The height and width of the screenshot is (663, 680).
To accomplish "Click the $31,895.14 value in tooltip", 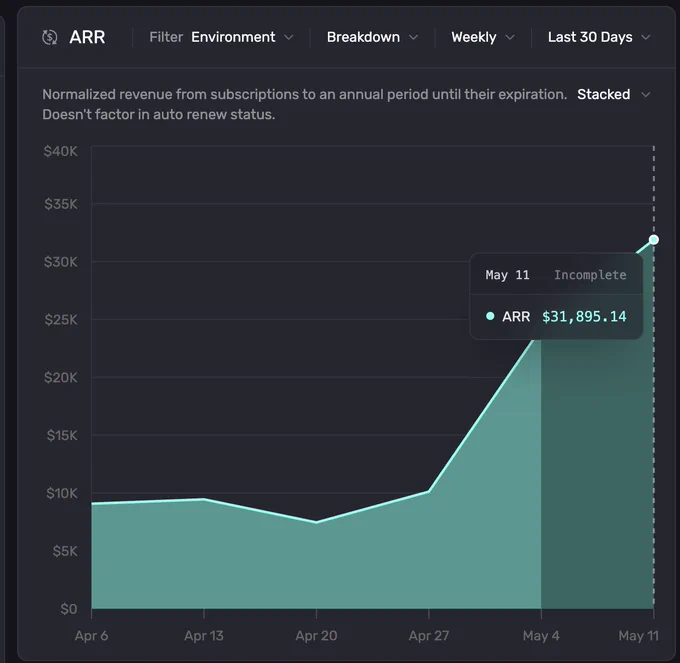I will coord(584,317).
